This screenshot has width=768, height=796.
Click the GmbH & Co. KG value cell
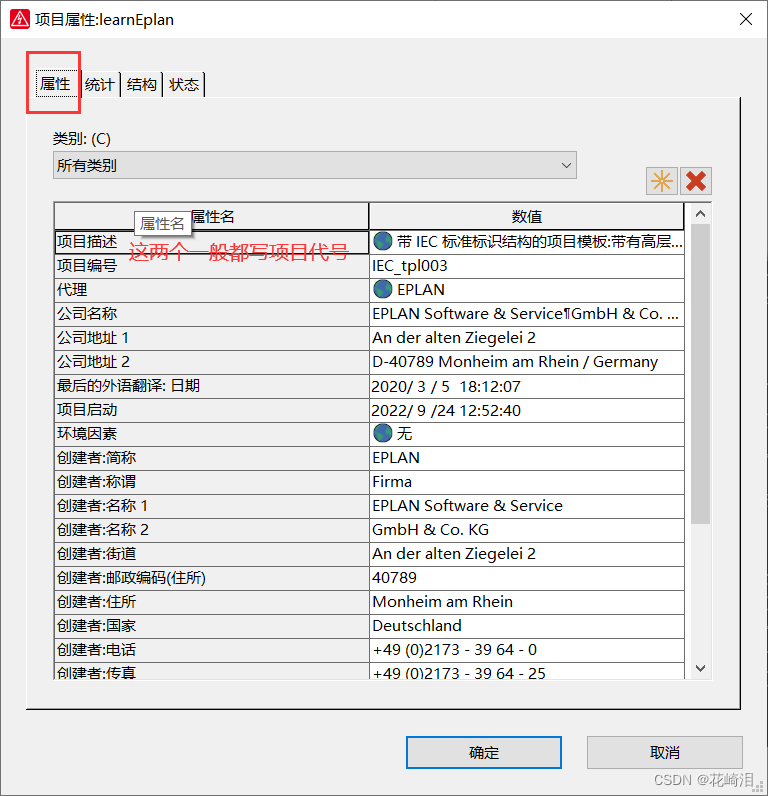point(526,529)
